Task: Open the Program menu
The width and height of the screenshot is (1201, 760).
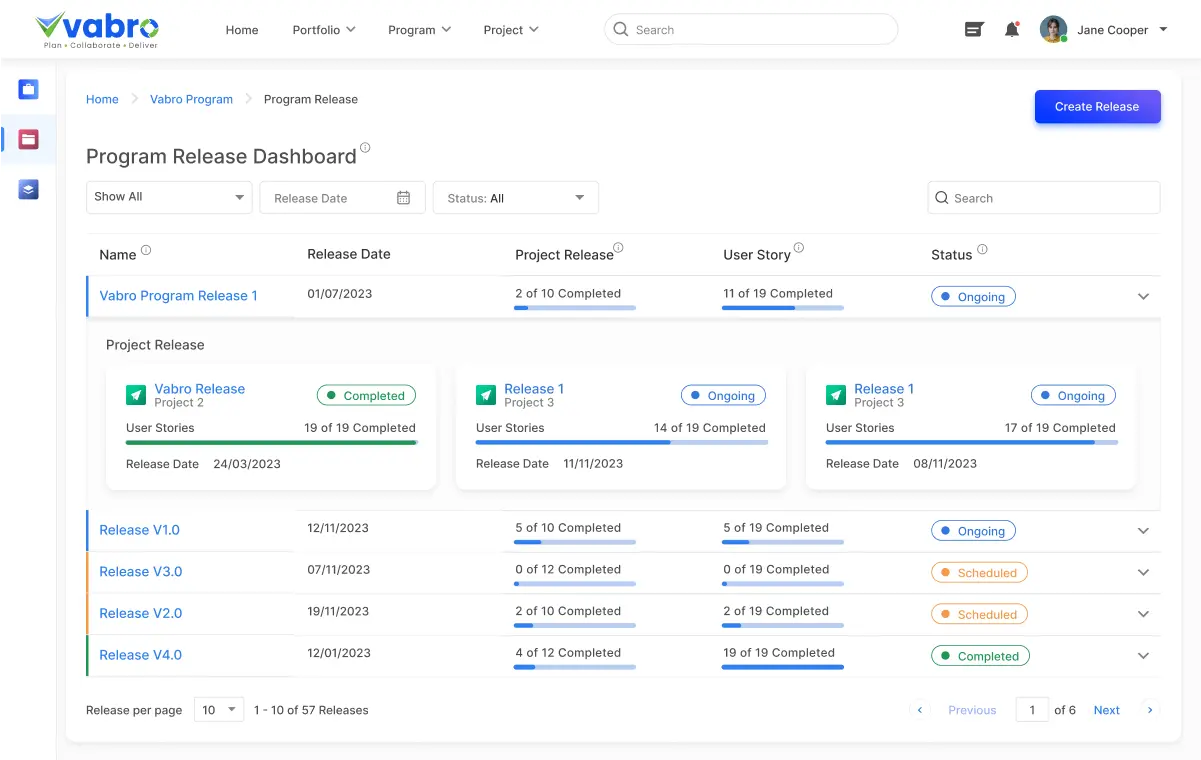Action: [419, 30]
